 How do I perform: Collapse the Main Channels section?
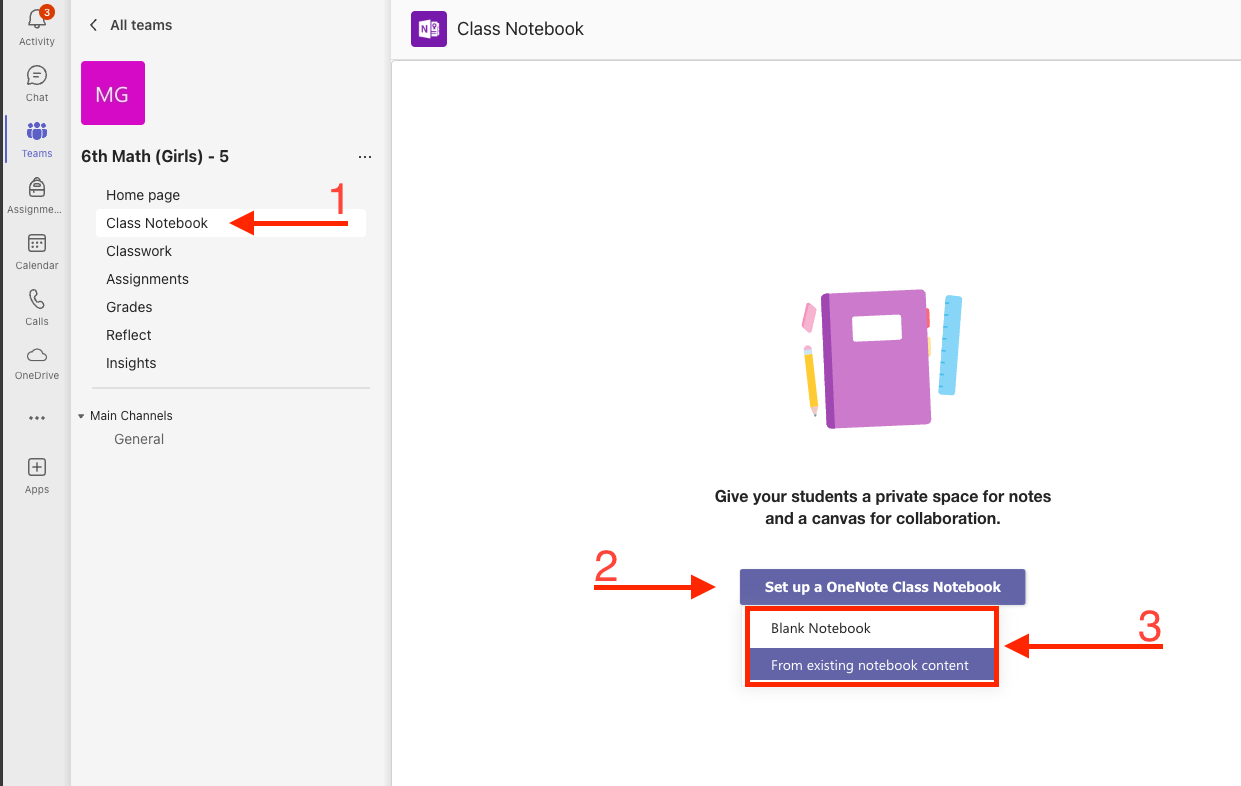coord(81,415)
